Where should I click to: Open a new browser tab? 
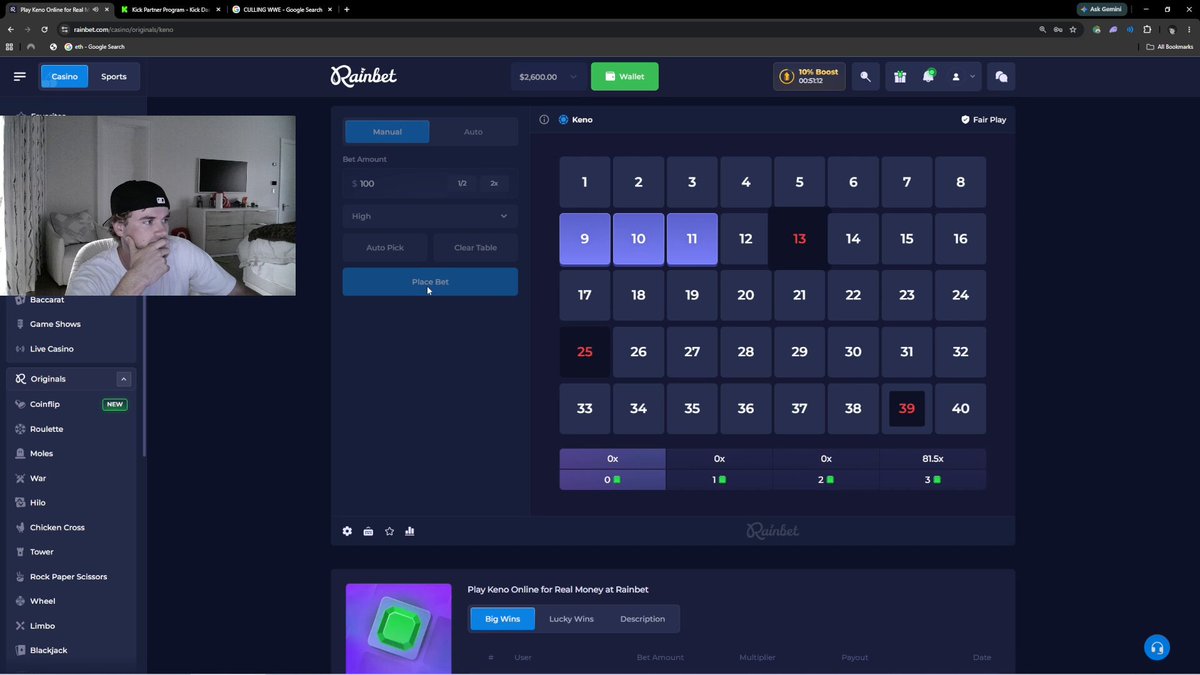tap(346, 9)
